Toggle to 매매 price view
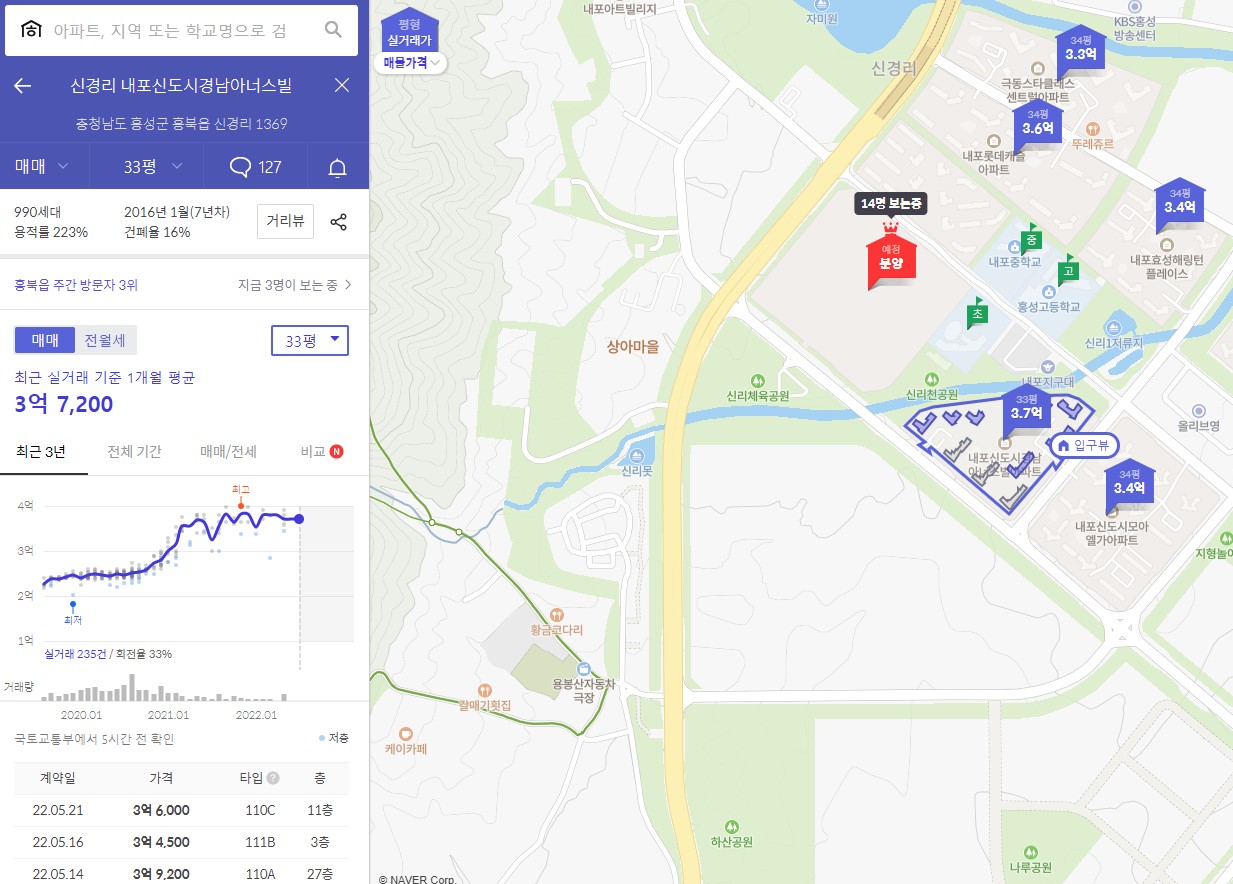 tap(45, 340)
